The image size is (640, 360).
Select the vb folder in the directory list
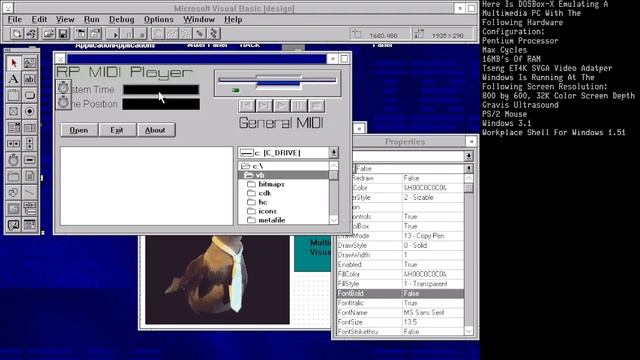283,175
